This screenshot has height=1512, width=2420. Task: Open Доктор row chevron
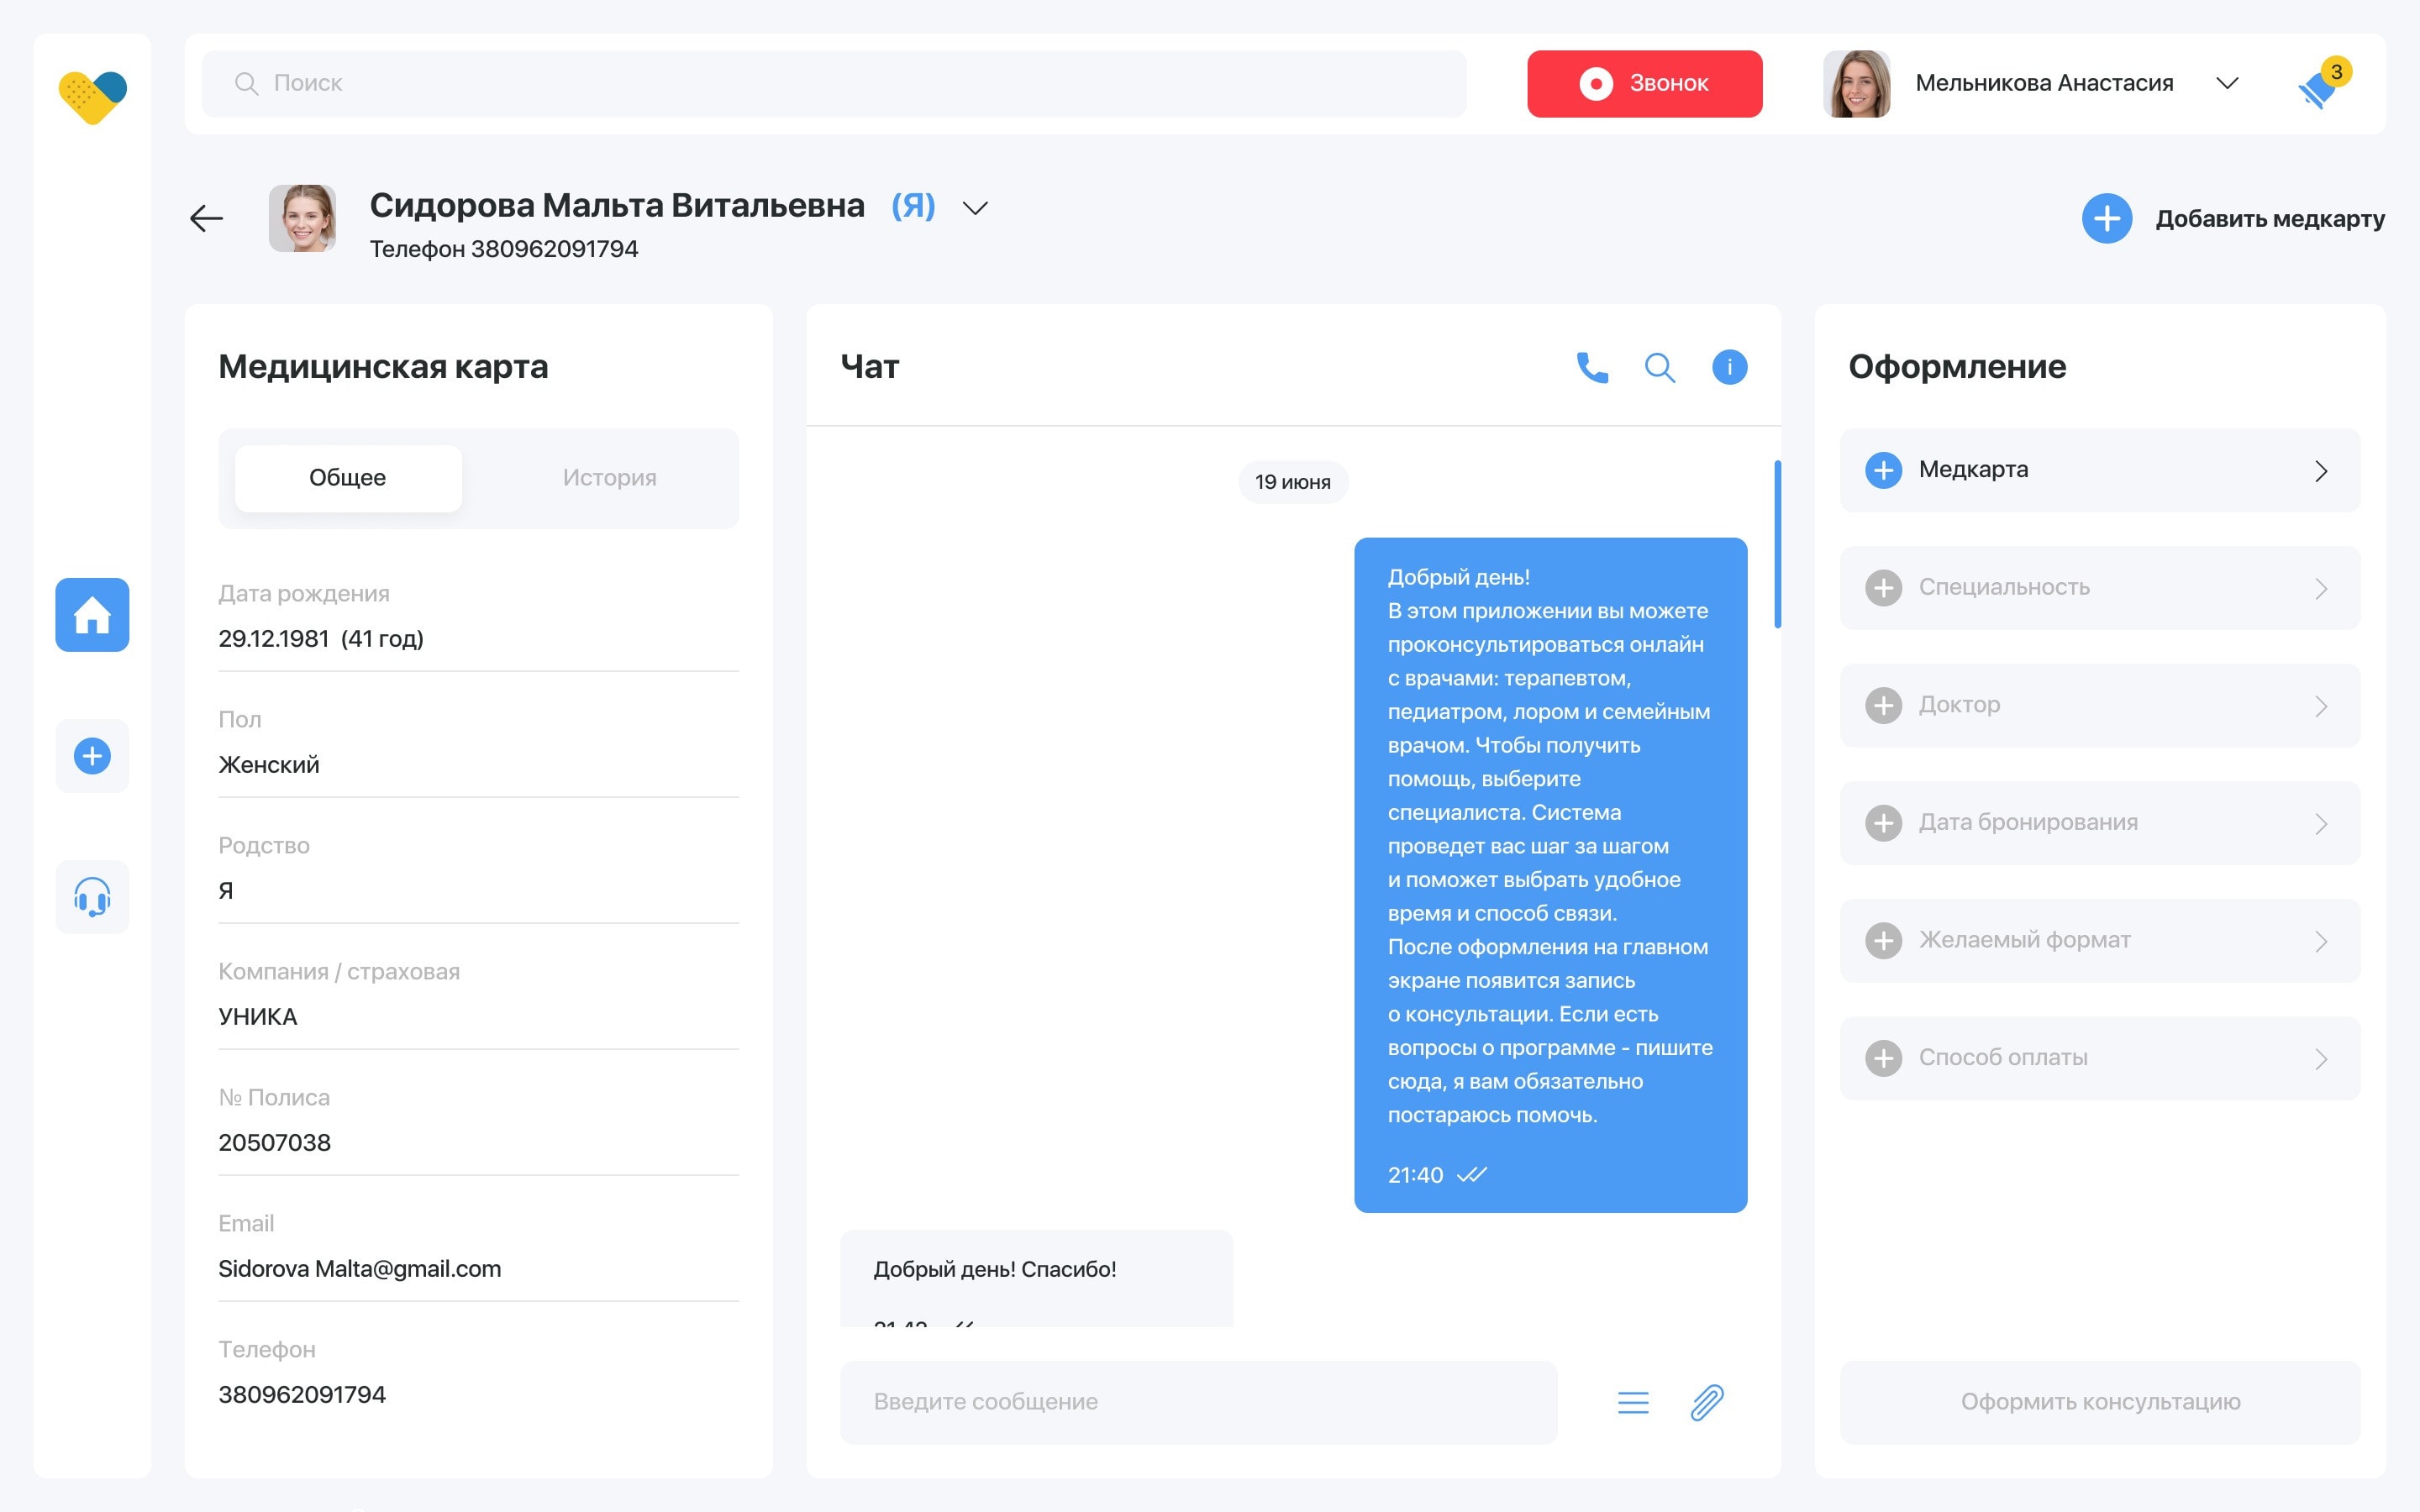[x=2321, y=706]
